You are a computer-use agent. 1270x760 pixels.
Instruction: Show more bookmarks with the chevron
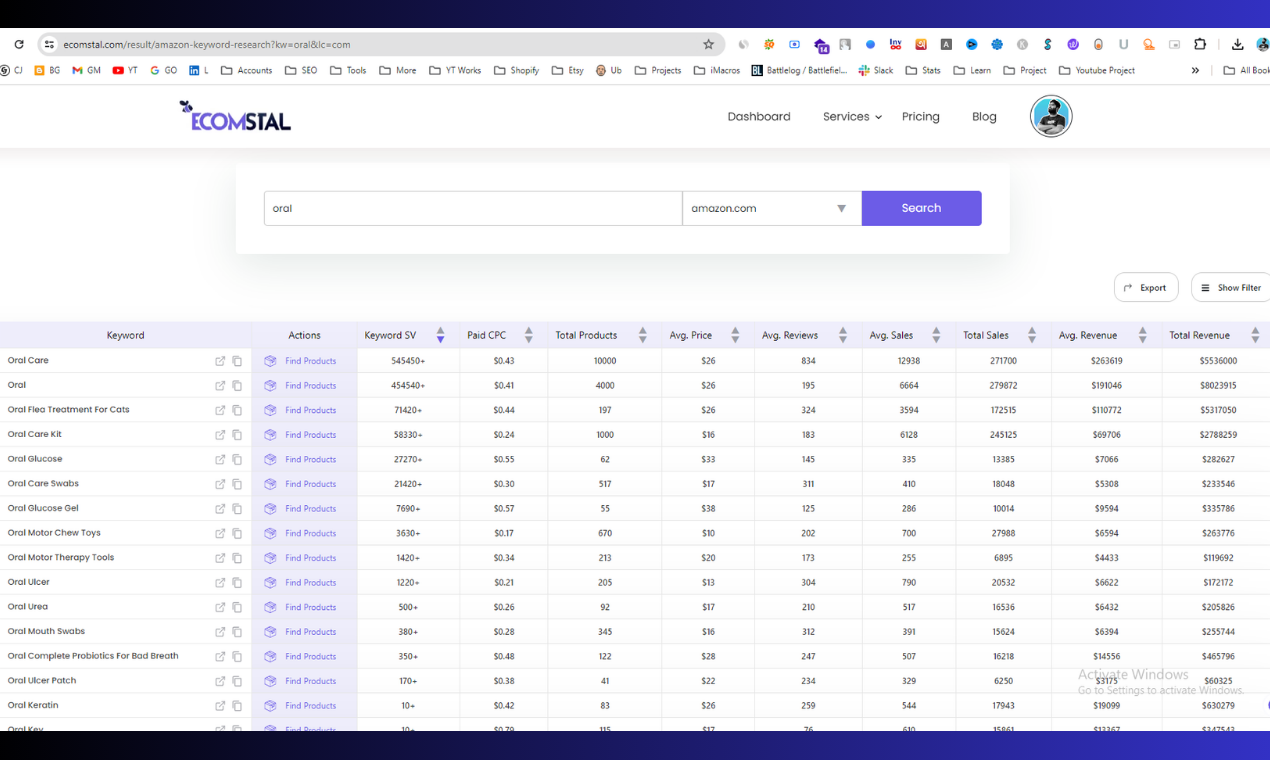click(1195, 70)
